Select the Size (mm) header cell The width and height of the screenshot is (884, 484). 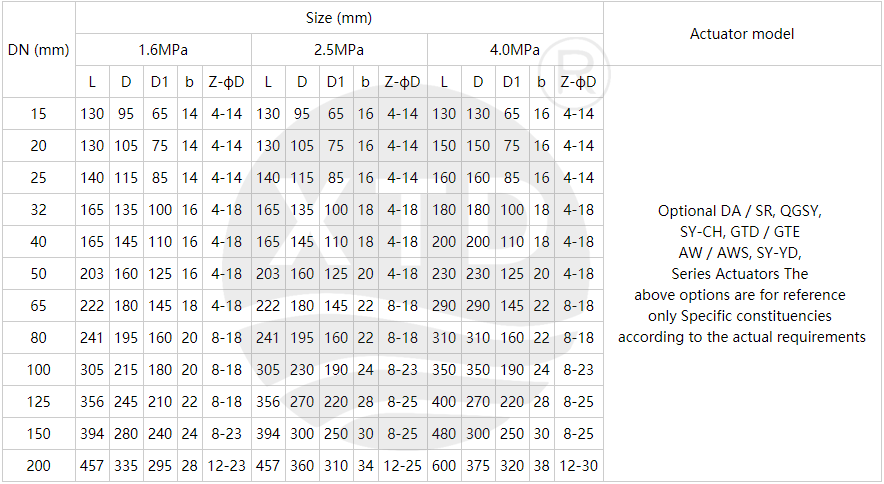(x=339, y=18)
